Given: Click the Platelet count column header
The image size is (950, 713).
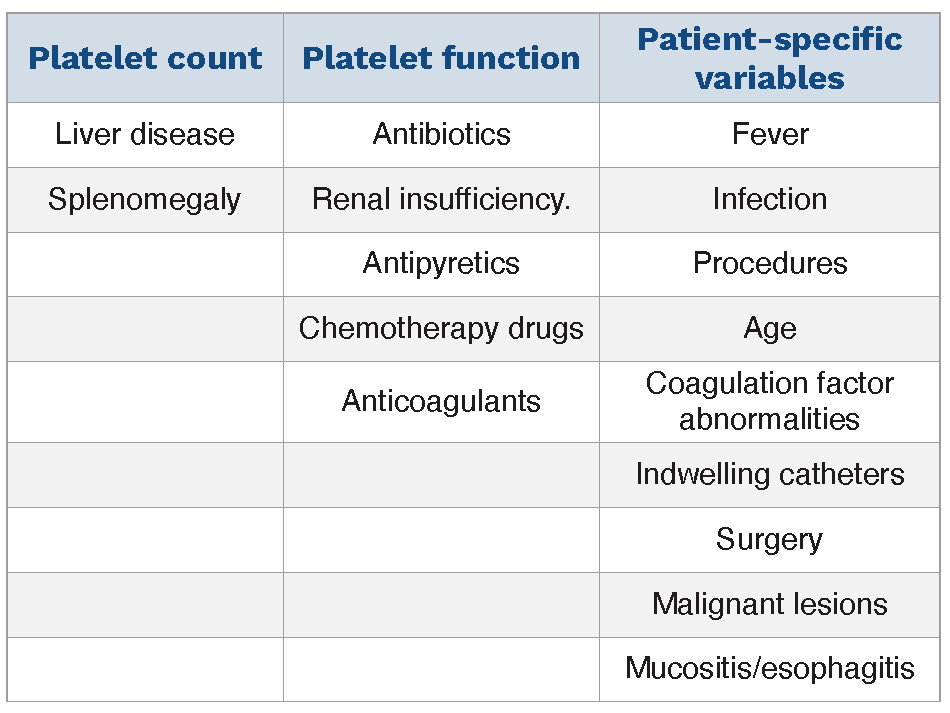Looking at the screenshot, I should 145,58.
